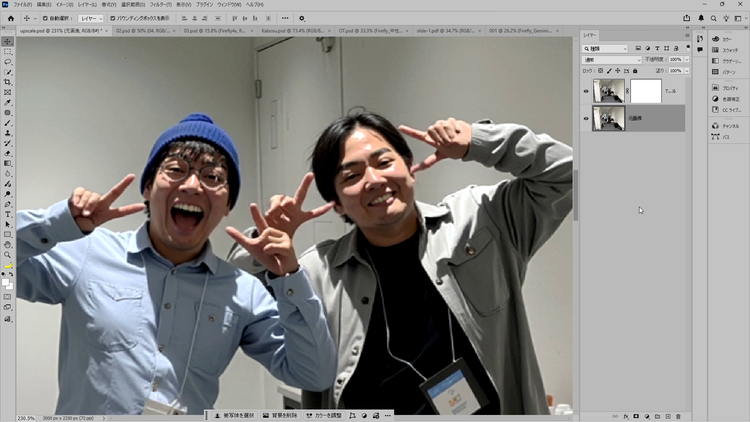Open the Adjustments panel icon
The width and height of the screenshot is (750, 422).
(716, 99)
